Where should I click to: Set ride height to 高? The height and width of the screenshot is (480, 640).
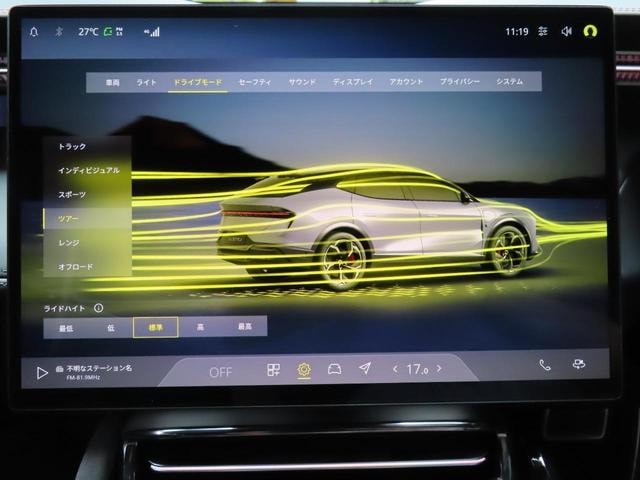tap(200, 327)
